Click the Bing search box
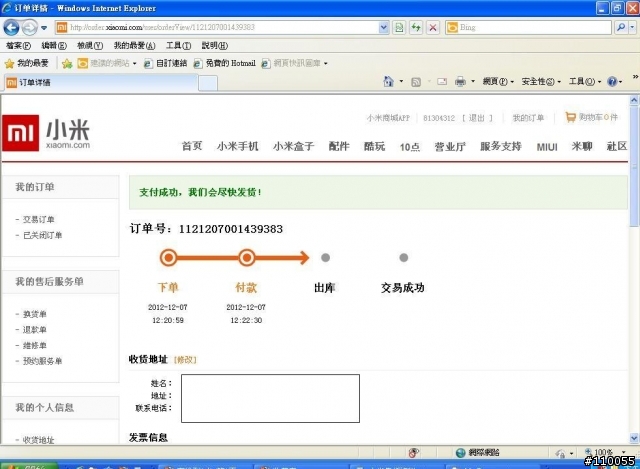The image size is (640, 469). (x=528, y=27)
